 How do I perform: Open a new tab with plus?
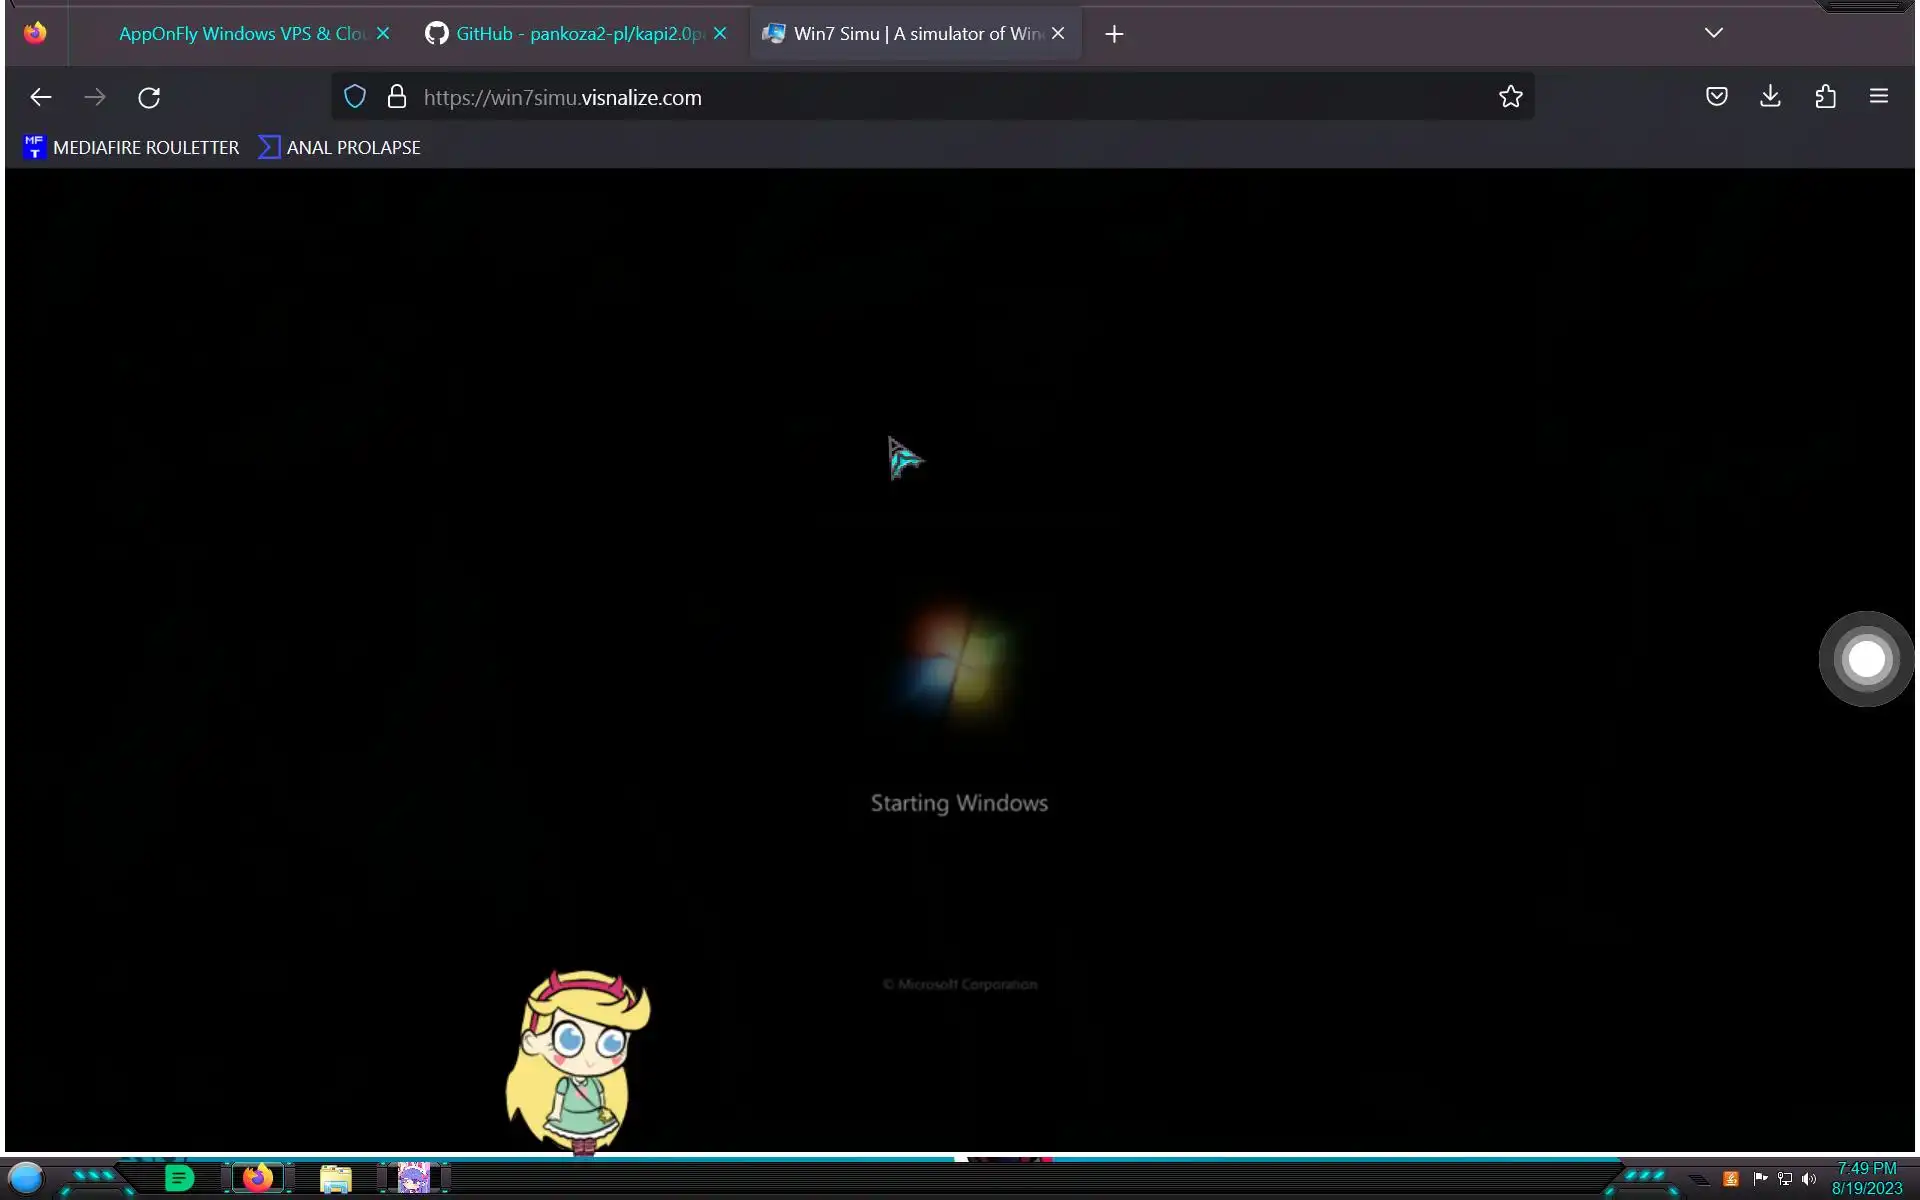(x=1114, y=34)
